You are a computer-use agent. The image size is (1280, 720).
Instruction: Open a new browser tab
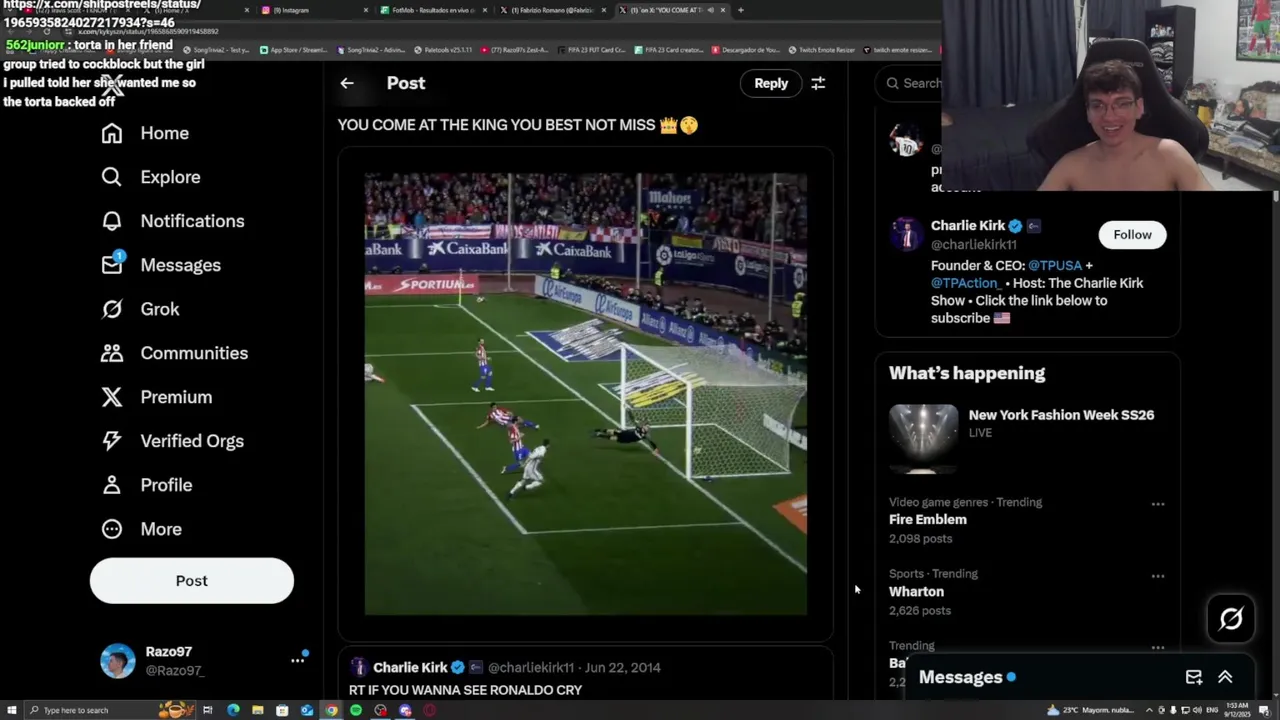(x=740, y=10)
